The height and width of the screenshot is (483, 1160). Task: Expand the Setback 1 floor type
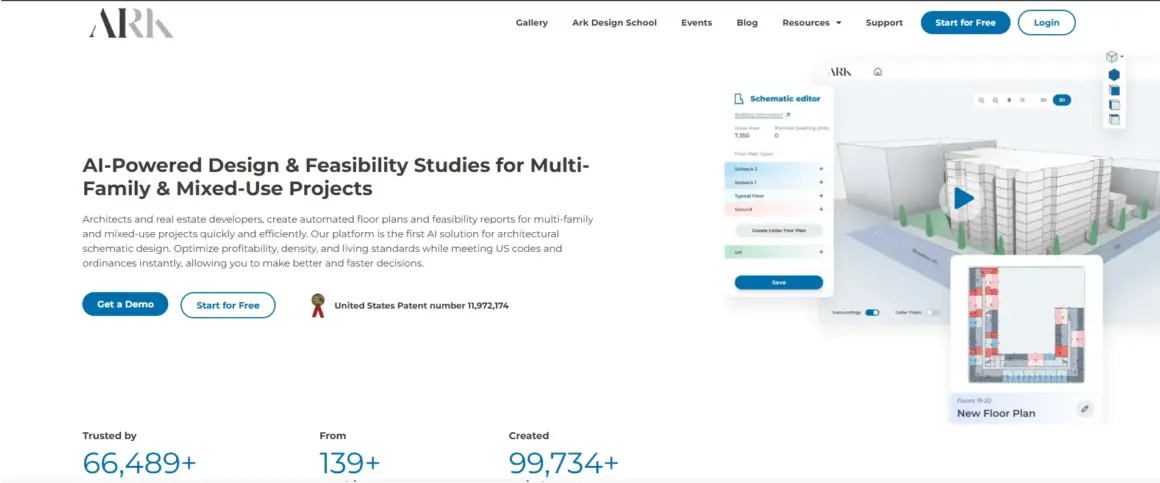(x=821, y=183)
